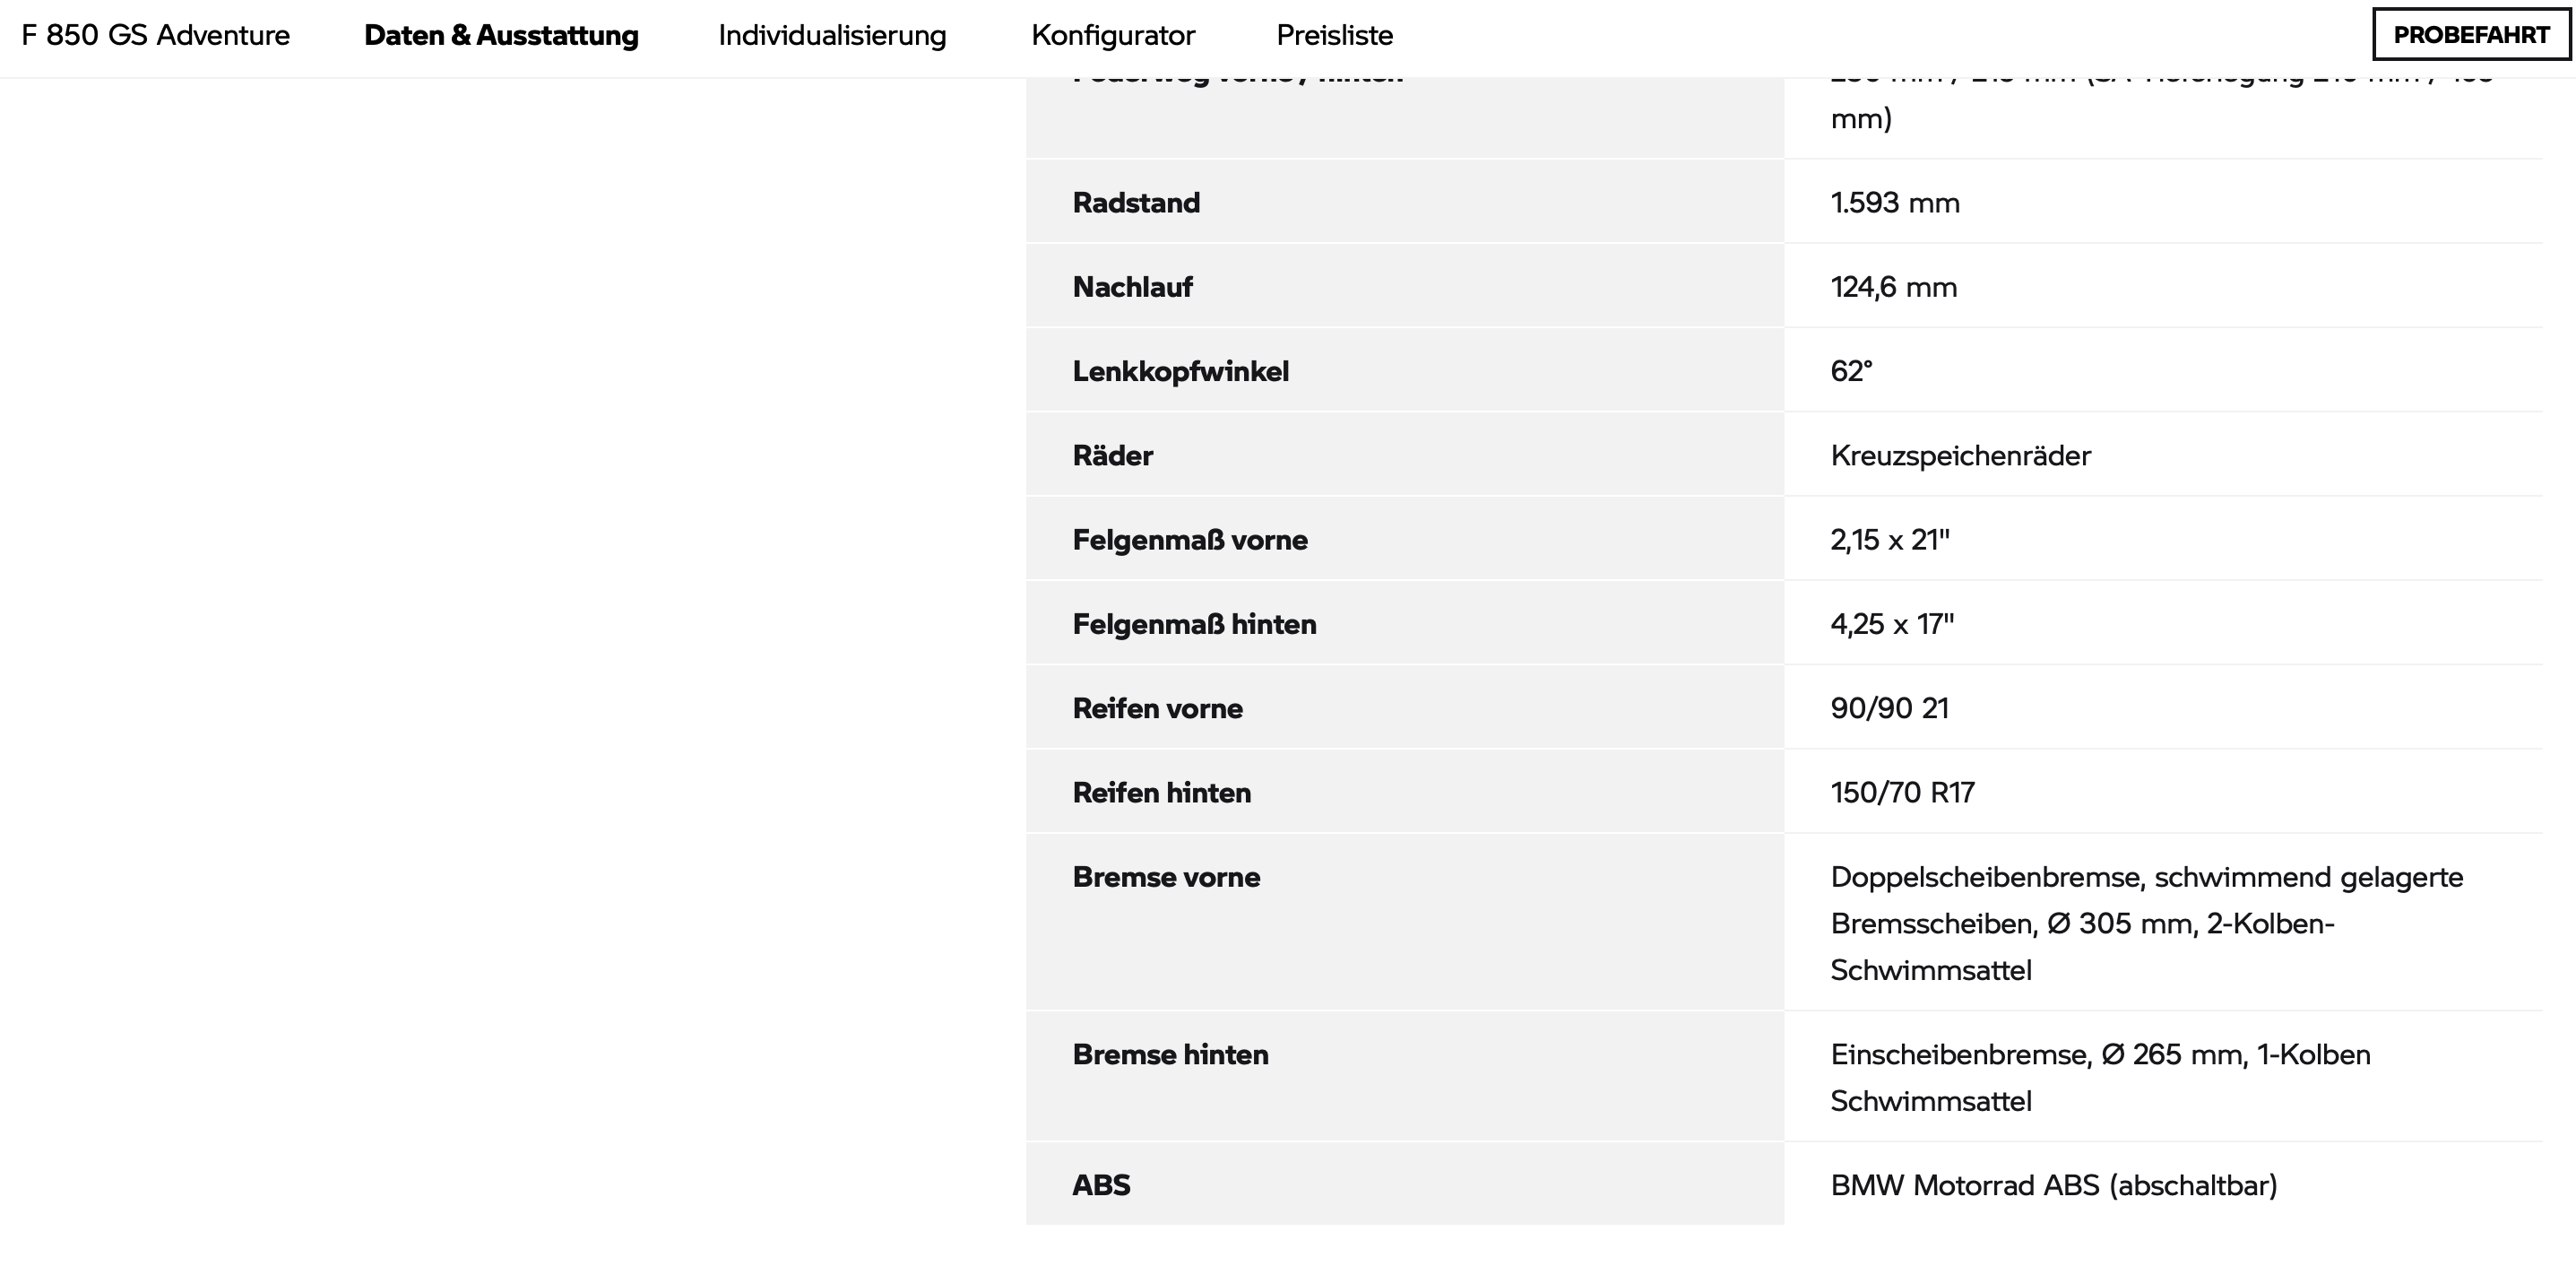This screenshot has width=2576, height=1275.
Task: Open the F 850 GS Adventure link
Action: pos(156,35)
